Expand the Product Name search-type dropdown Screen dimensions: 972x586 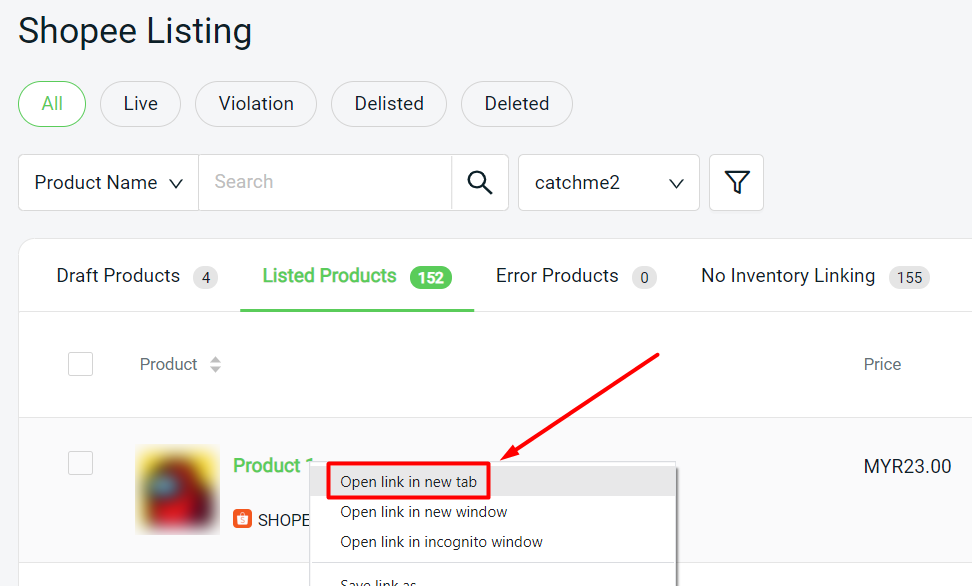(x=108, y=183)
